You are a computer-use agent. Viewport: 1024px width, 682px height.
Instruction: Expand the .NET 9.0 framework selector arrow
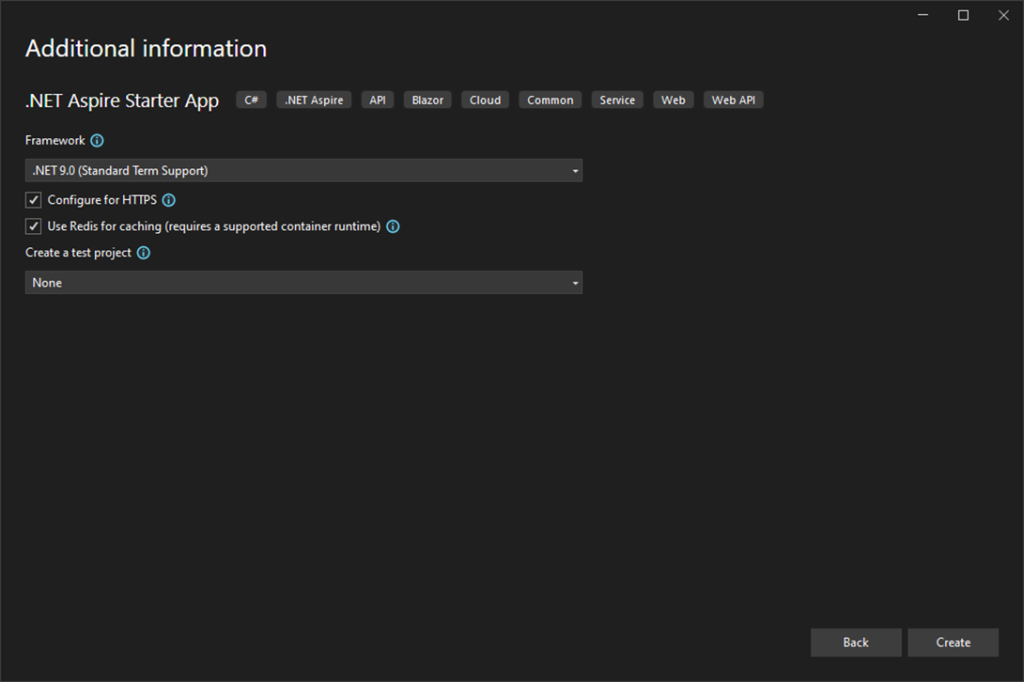click(x=575, y=170)
